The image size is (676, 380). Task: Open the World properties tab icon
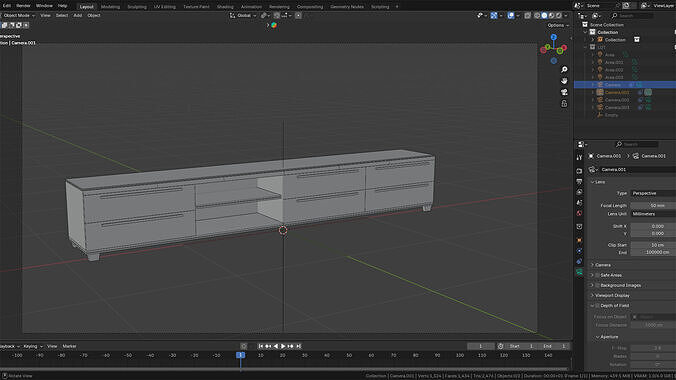579,214
